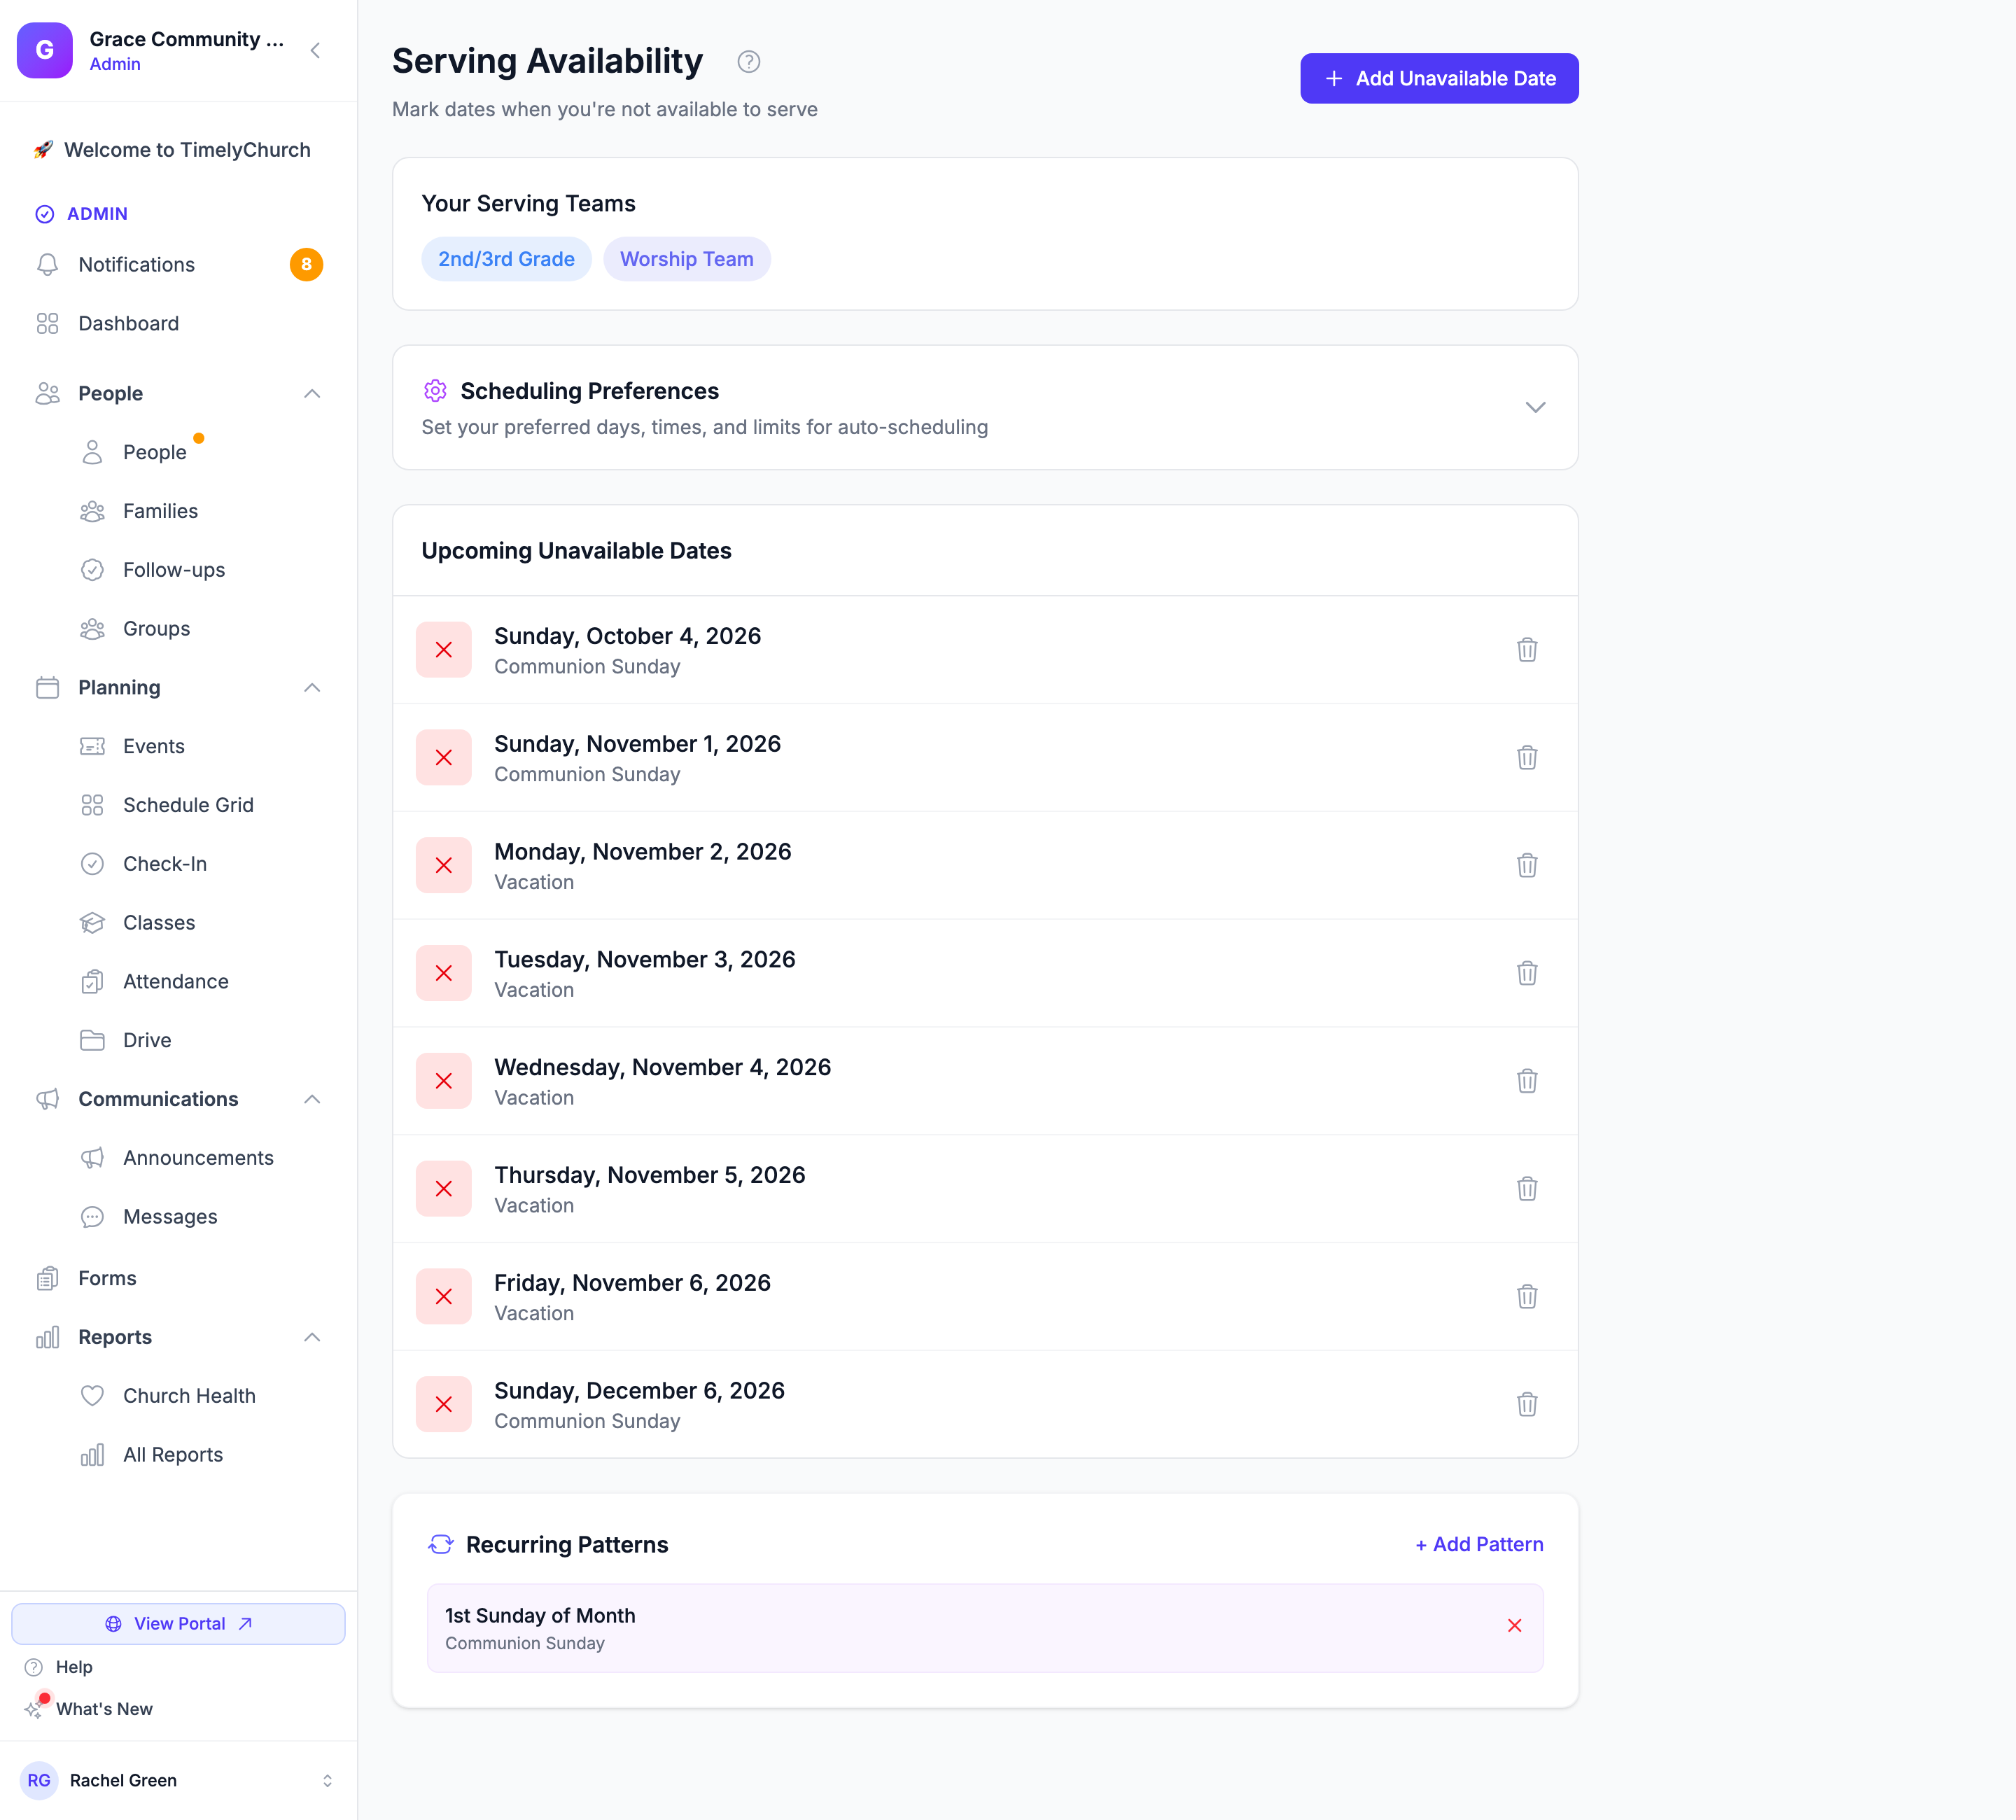Screen dimensions: 2016x1820
Task: Delete the Sunday, October 4, 2026 unavailable date
Action: [x=1526, y=650]
